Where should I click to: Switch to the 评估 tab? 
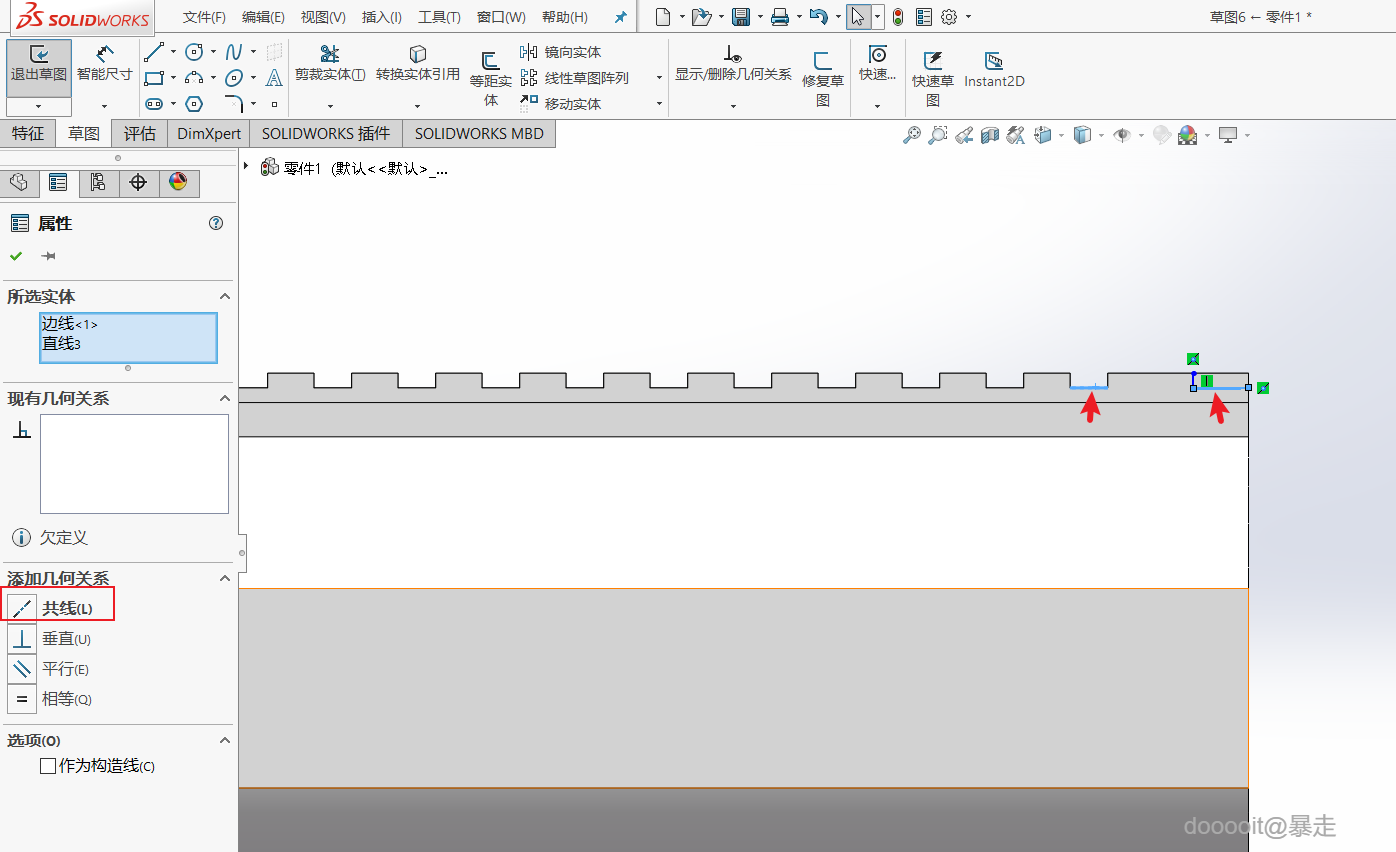pos(140,133)
